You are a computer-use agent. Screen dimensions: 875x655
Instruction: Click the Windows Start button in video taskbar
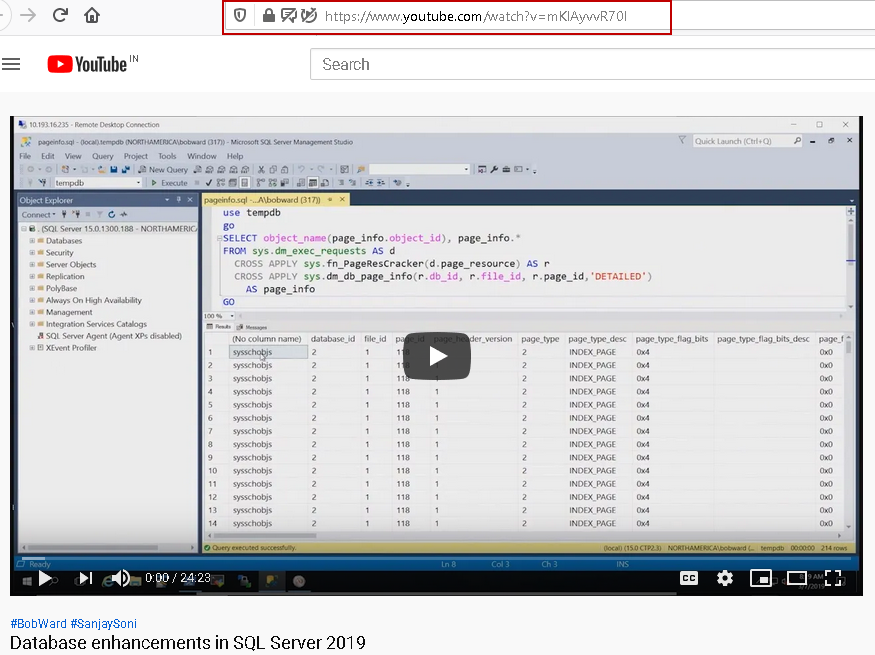click(27, 581)
